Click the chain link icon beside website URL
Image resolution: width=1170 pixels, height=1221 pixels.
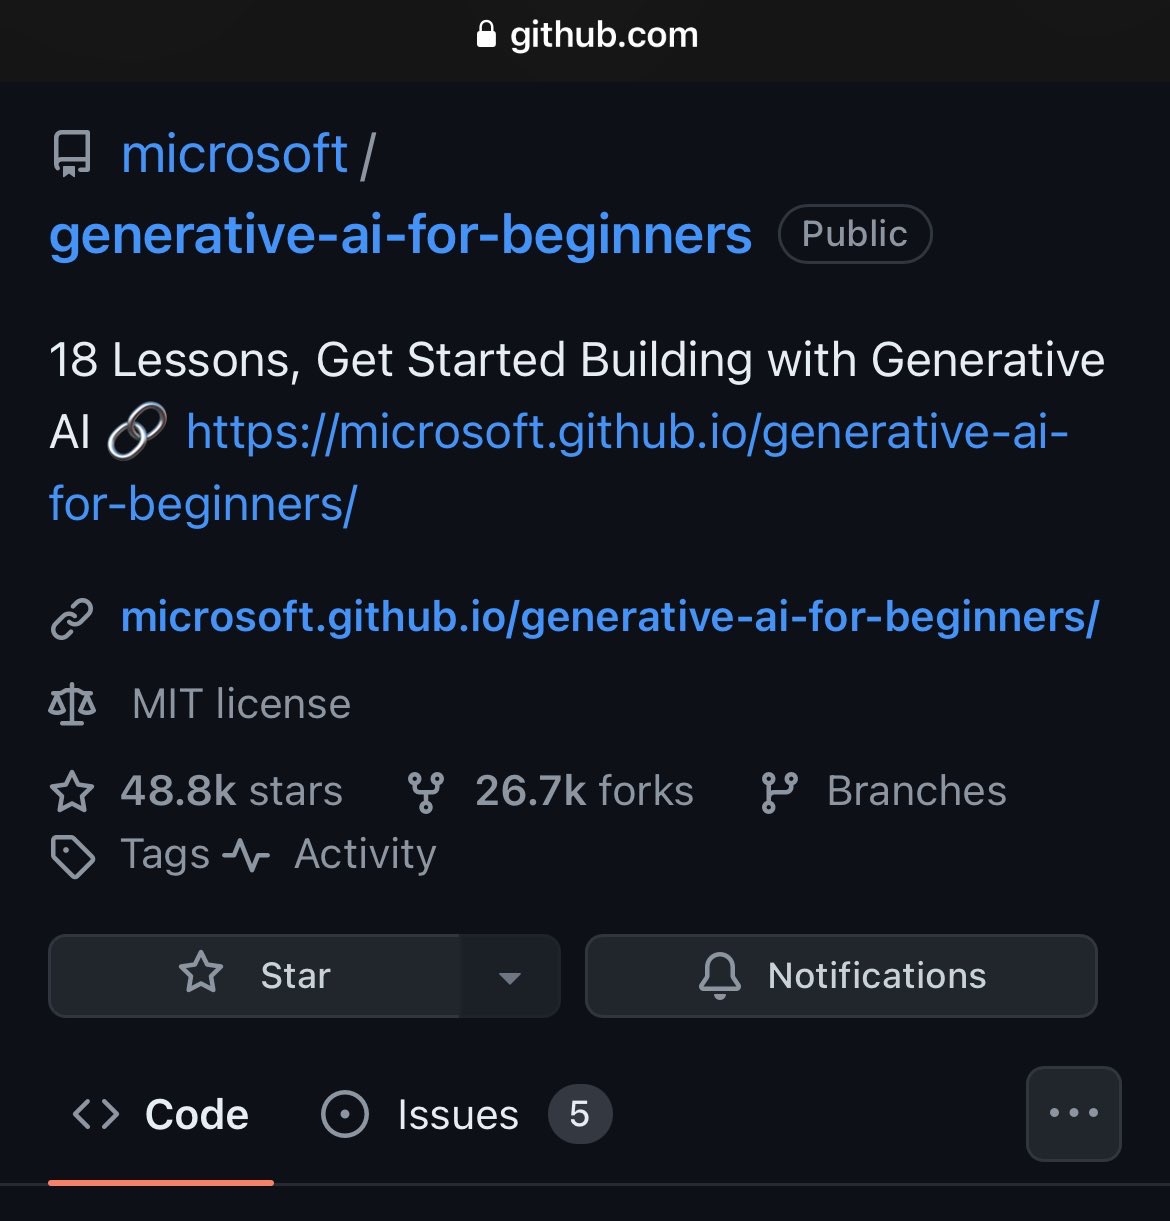click(72, 619)
